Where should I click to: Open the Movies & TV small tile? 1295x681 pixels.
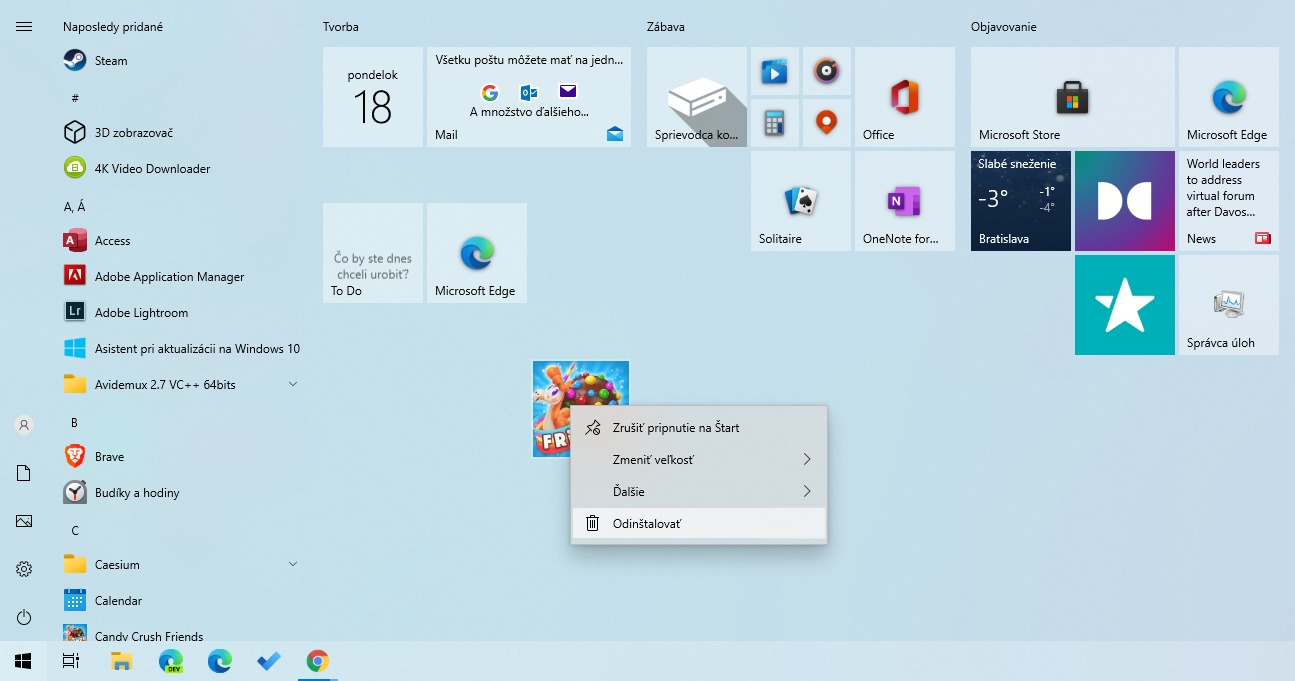[x=775, y=71]
